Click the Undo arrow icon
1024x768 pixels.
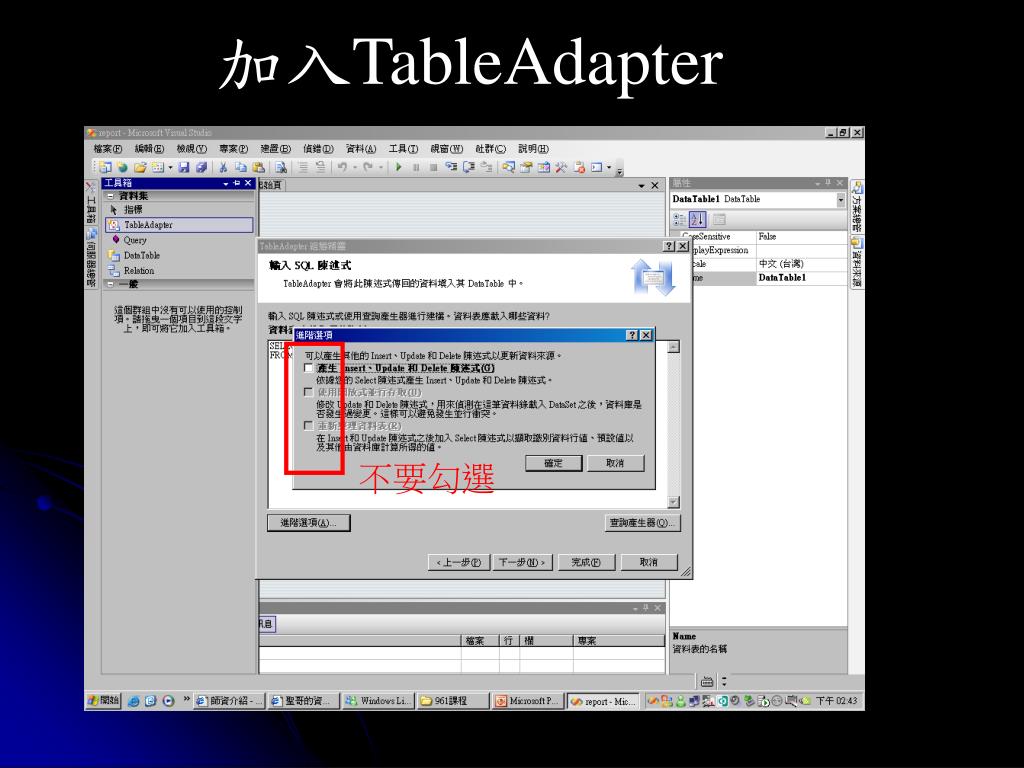[x=342, y=167]
